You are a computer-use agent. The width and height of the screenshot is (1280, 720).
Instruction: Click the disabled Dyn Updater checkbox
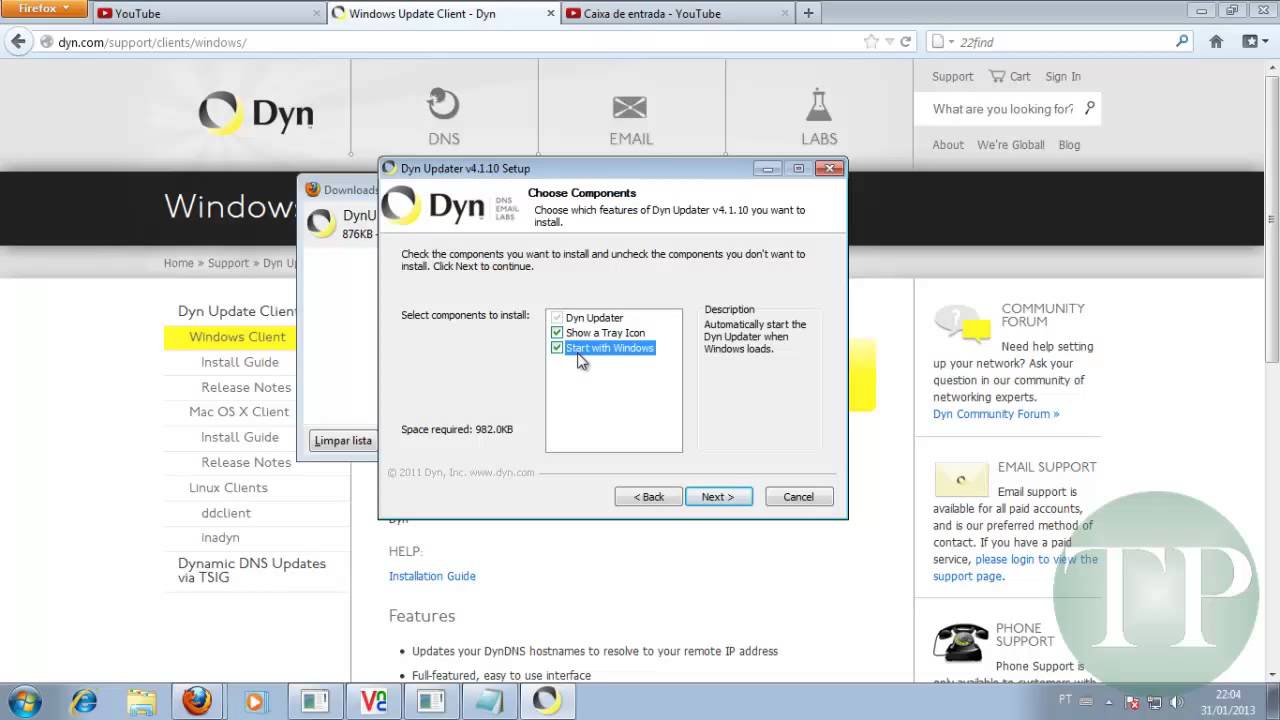(557, 318)
